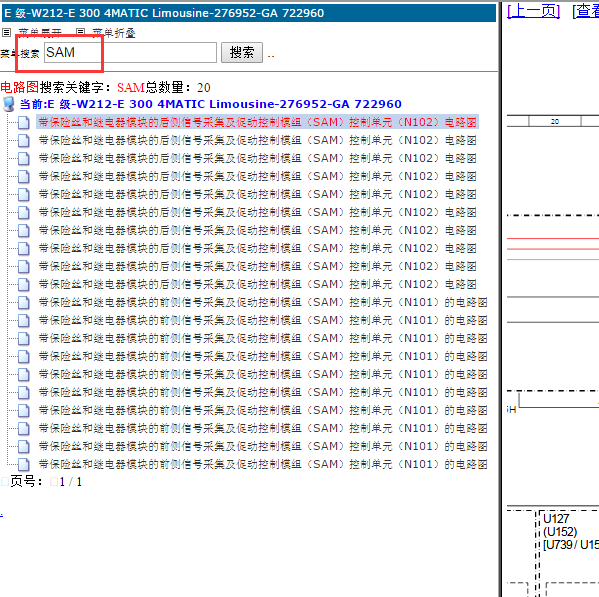Click the blue title bar E 级-W212-E 300 4MATIC

coord(249,13)
